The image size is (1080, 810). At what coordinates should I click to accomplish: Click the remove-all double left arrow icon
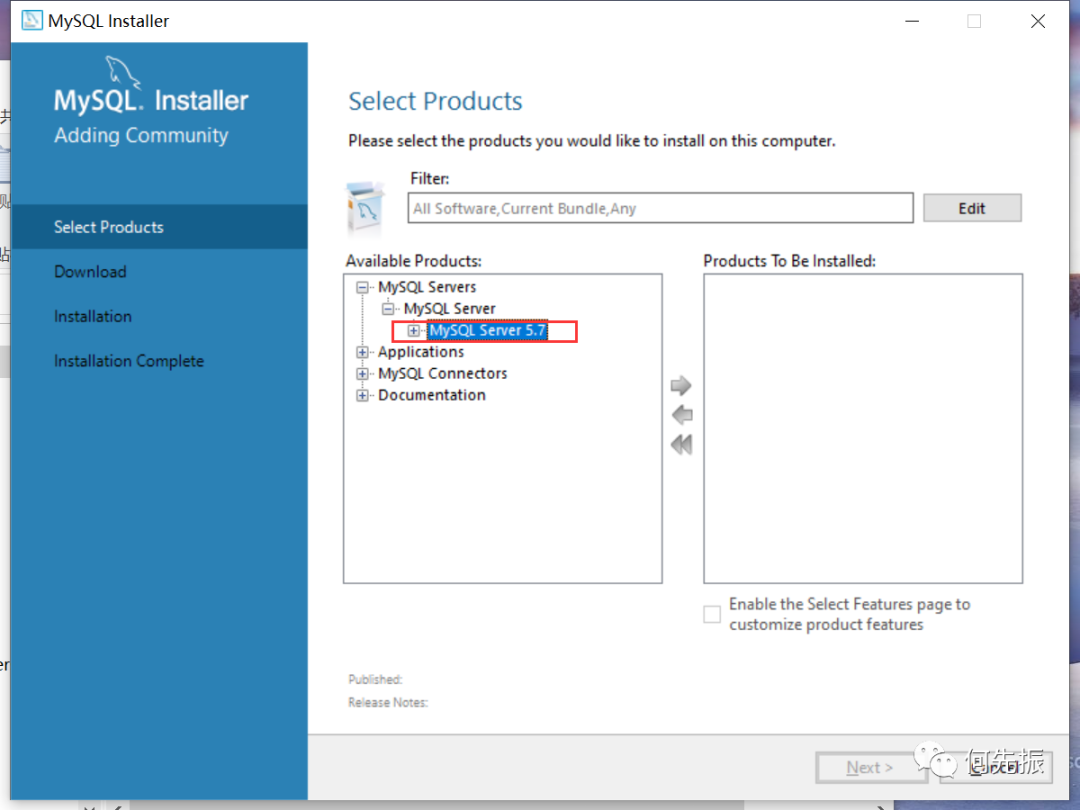(681, 445)
